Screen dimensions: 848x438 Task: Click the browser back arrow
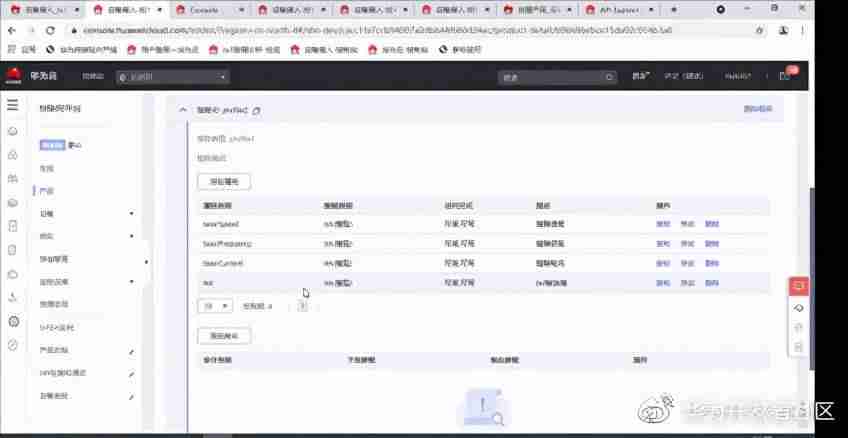12,31
